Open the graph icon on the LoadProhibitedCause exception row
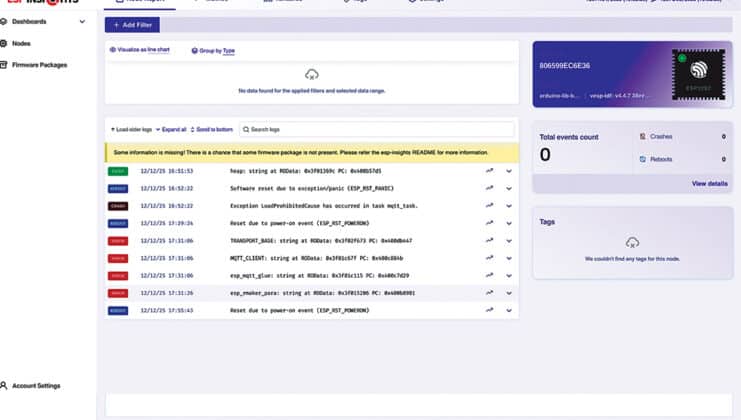This screenshot has height=420, width=741. click(490, 206)
